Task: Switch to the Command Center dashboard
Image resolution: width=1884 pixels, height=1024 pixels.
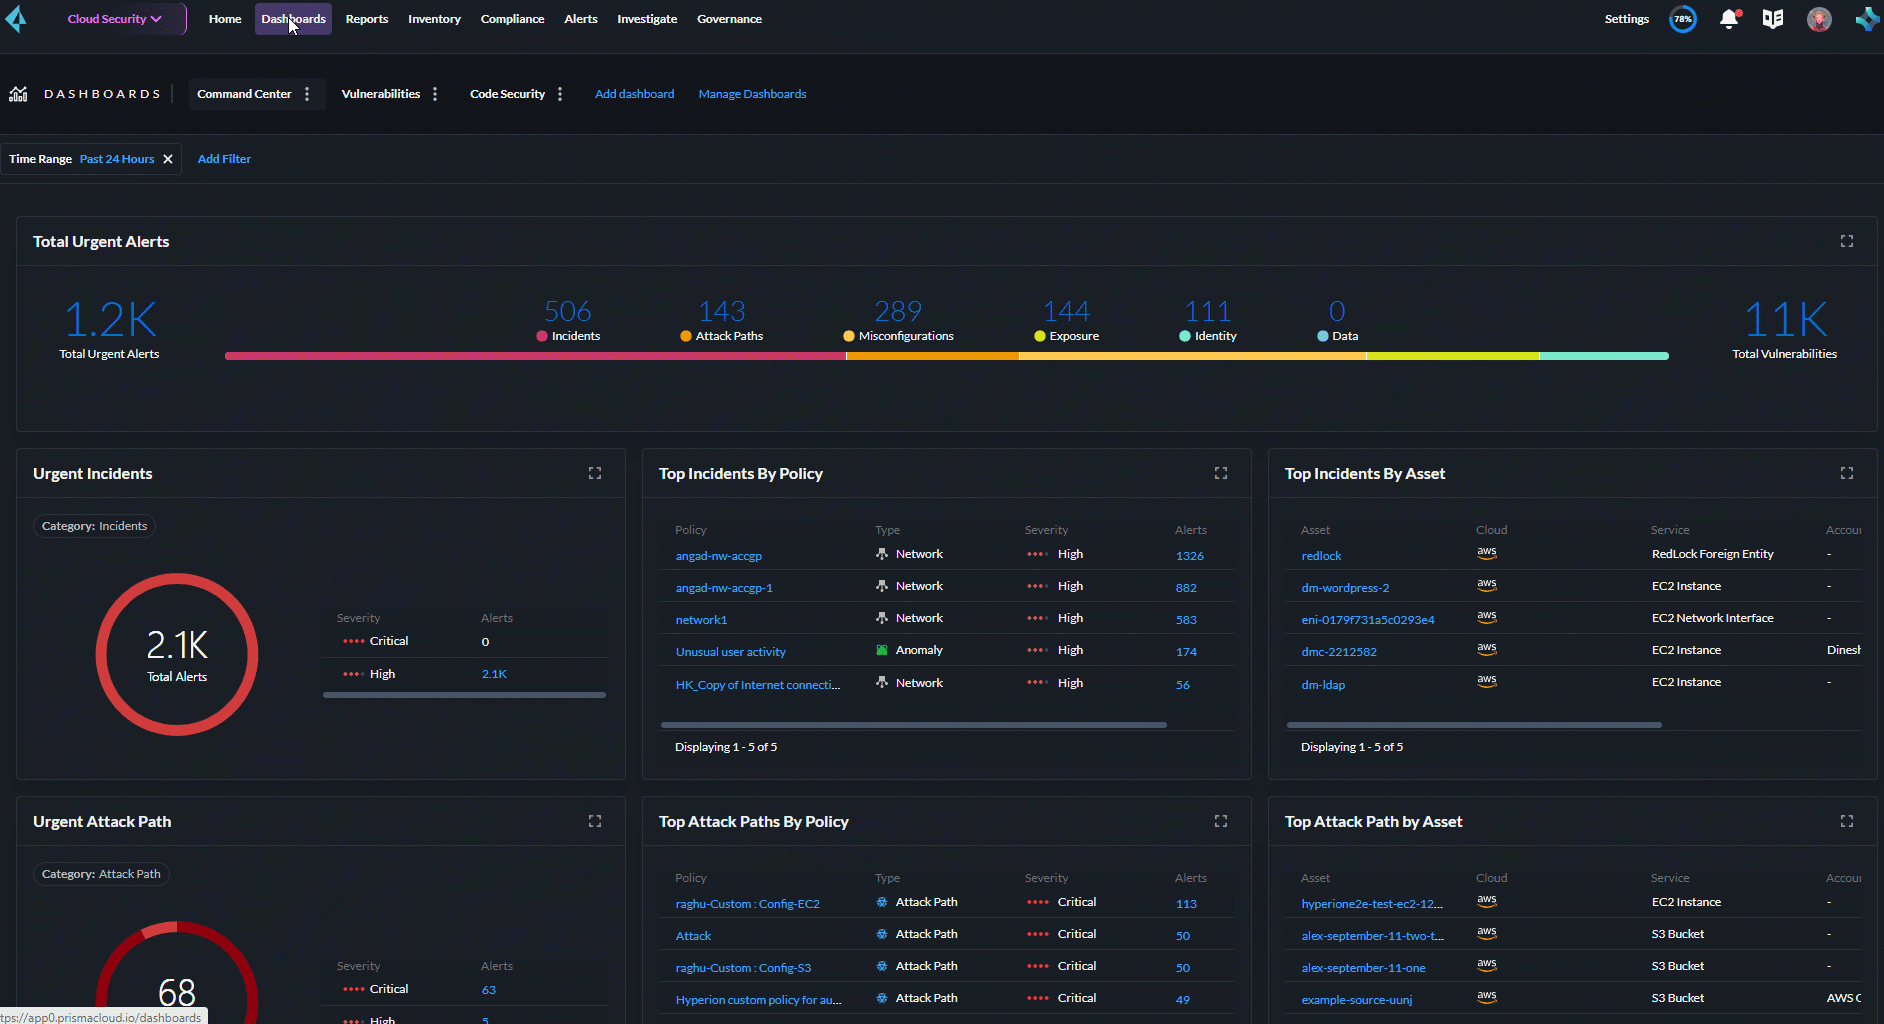Action: point(244,94)
